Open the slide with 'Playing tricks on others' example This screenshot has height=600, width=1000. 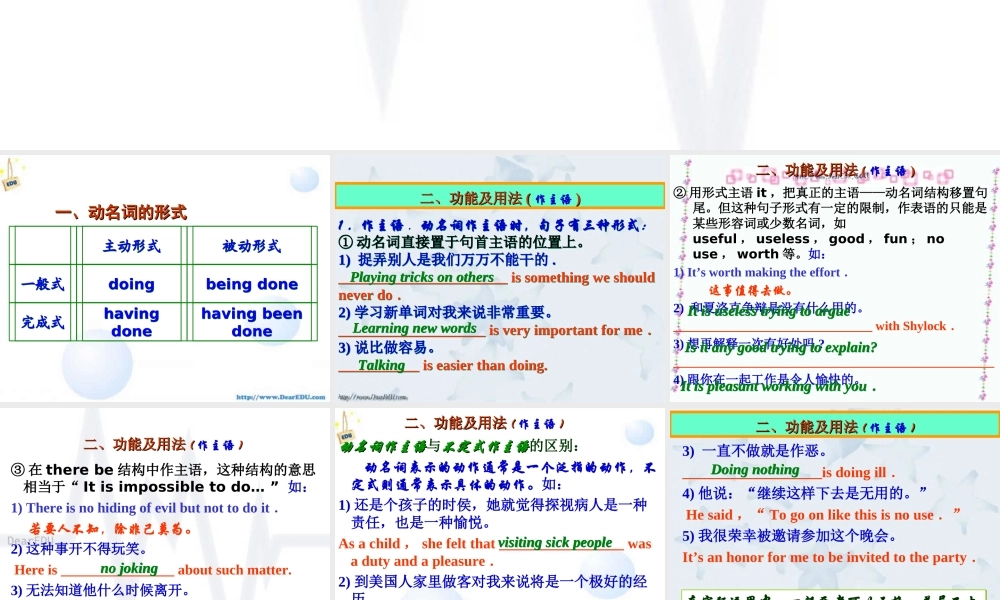click(x=499, y=278)
